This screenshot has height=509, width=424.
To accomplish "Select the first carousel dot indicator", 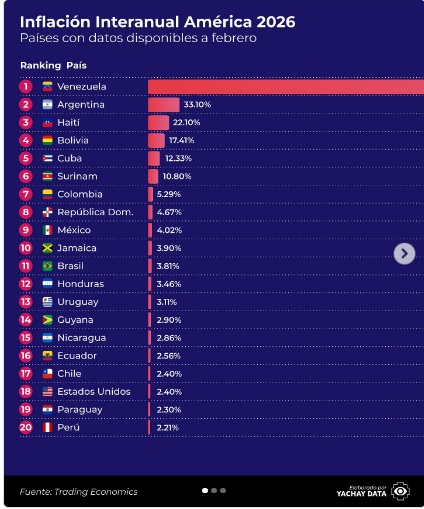I will [x=205, y=490].
